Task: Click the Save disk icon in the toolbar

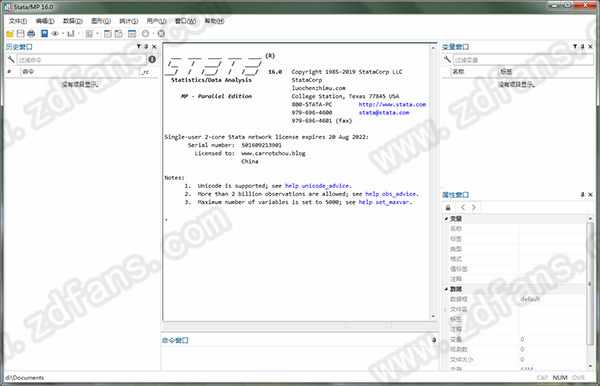Action: pos(21,34)
